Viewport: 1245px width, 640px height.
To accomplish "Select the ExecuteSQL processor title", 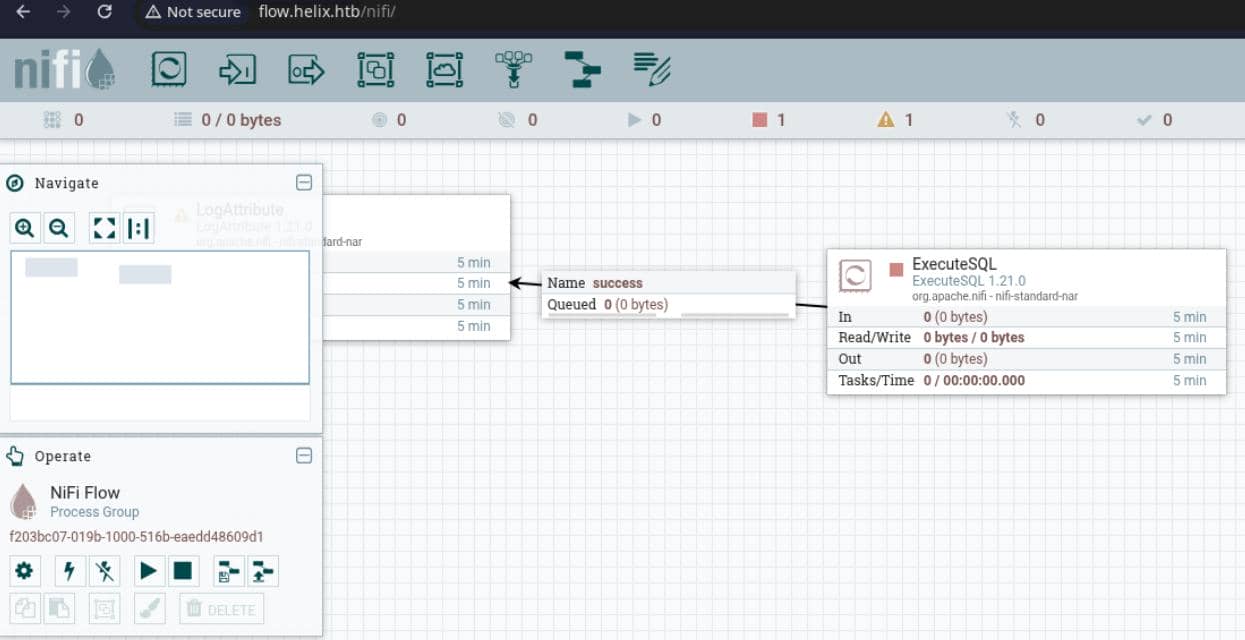I will (x=954, y=264).
